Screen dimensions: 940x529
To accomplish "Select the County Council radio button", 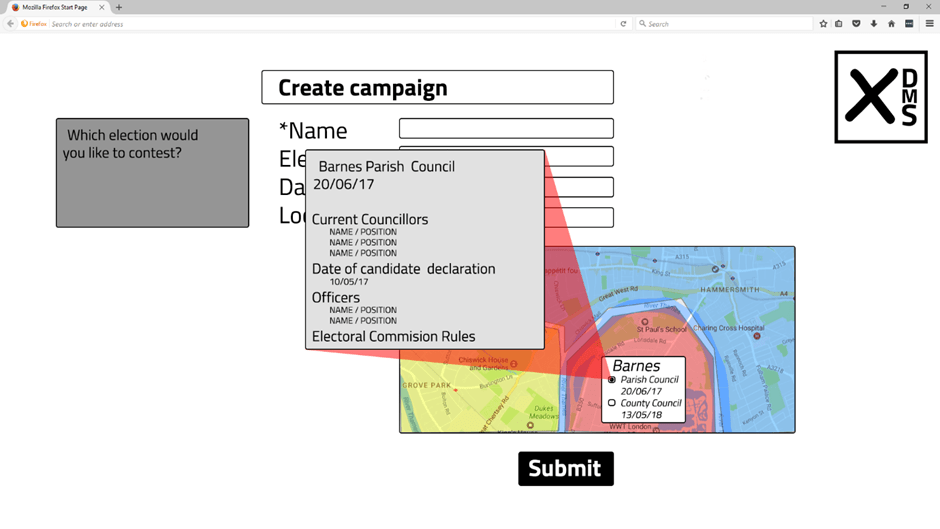I will (x=612, y=403).
